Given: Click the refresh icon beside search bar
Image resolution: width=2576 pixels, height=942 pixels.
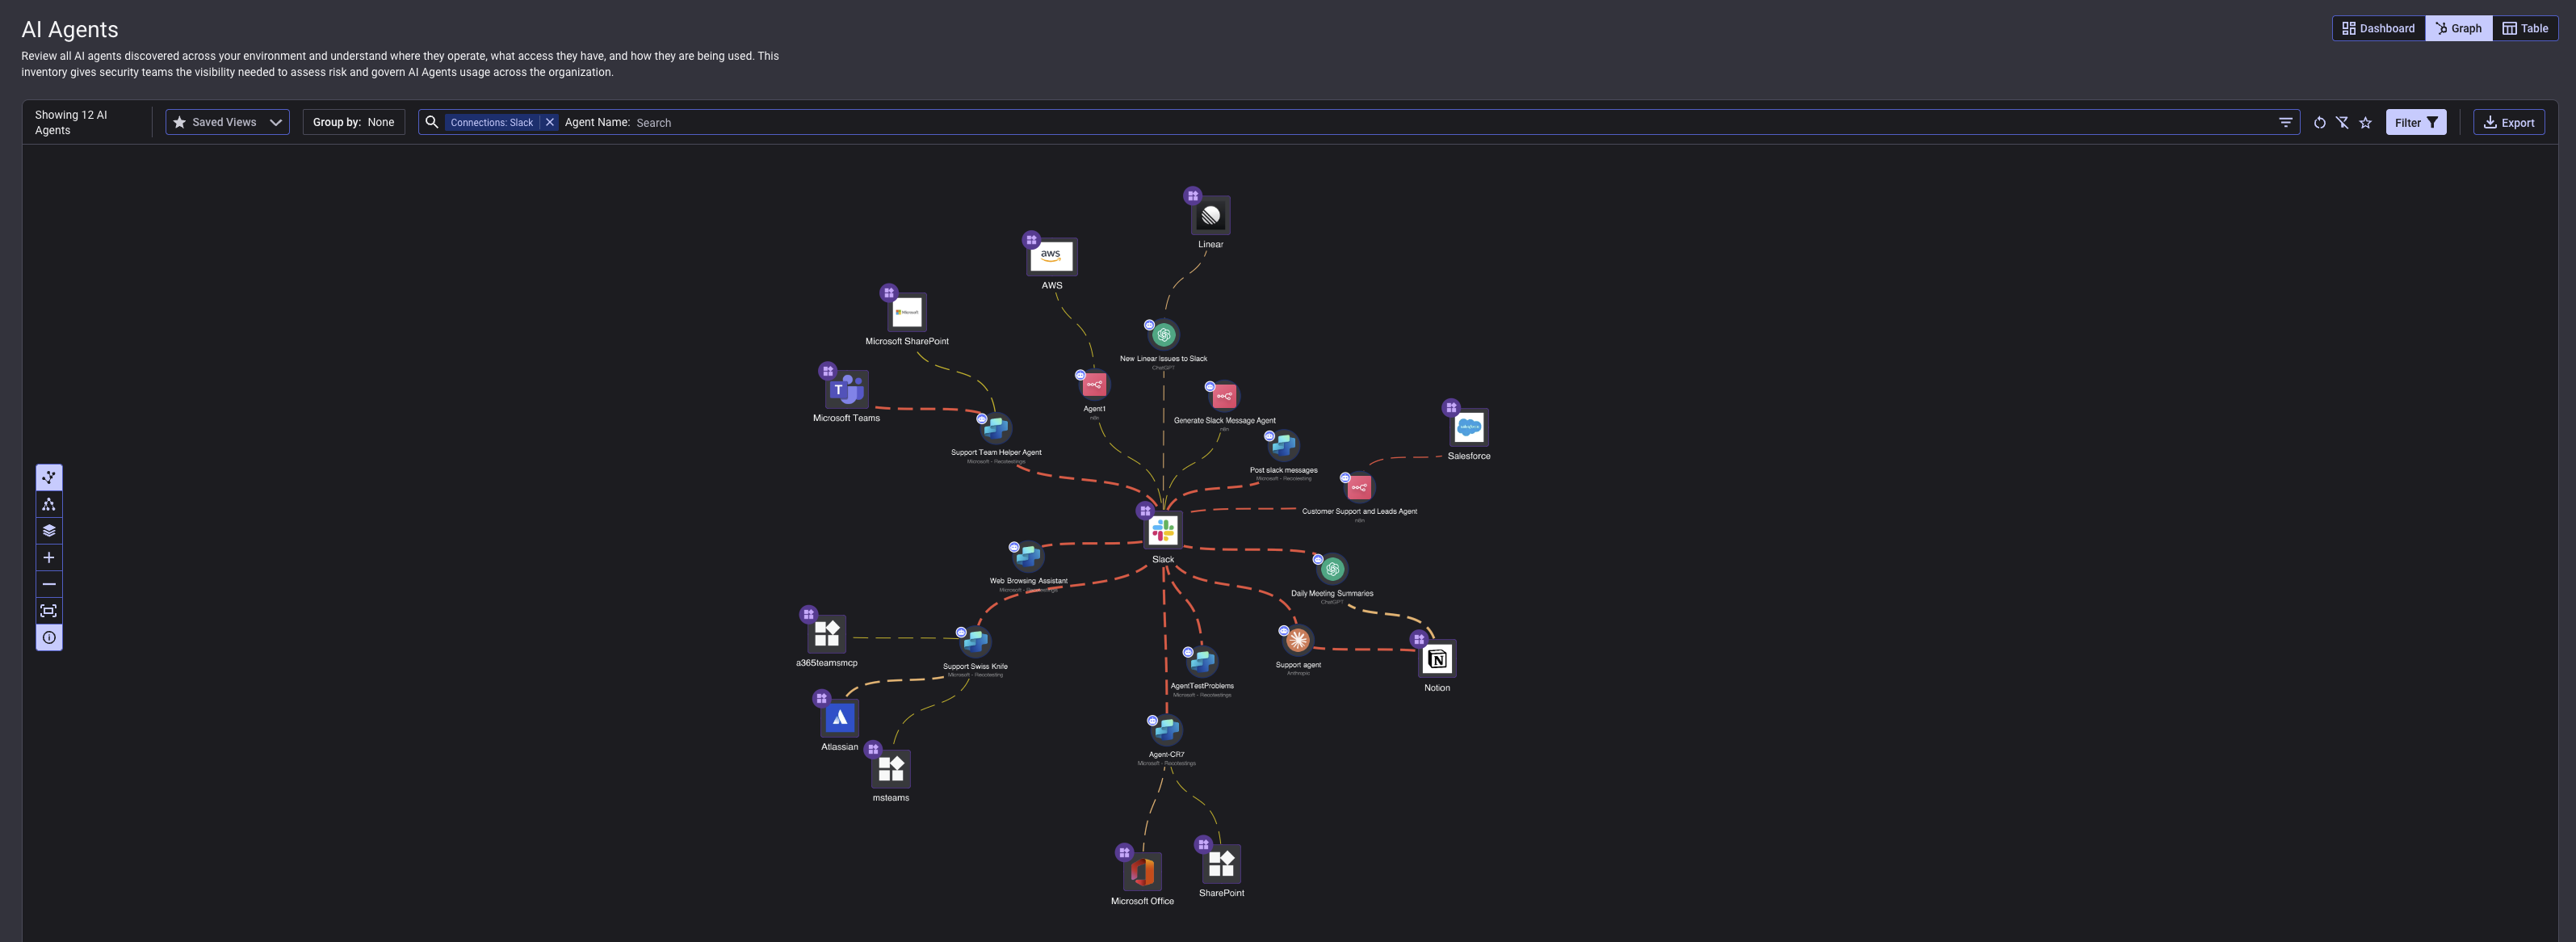Looking at the screenshot, I should (x=2319, y=123).
